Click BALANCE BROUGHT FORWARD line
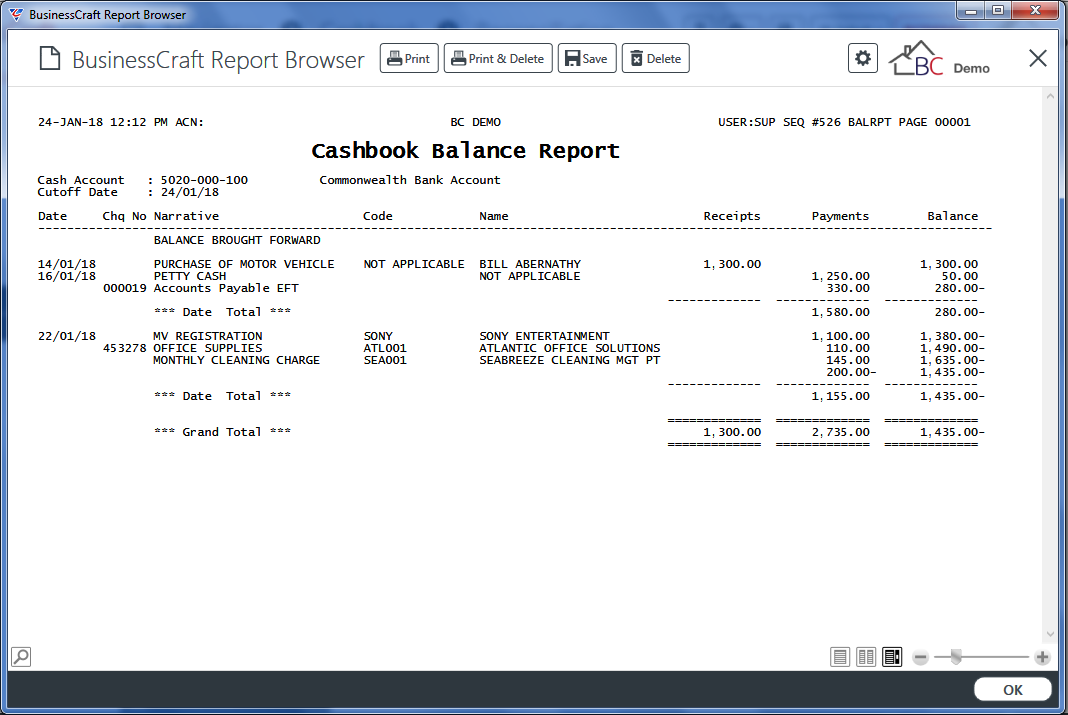1068x715 pixels. (236, 240)
